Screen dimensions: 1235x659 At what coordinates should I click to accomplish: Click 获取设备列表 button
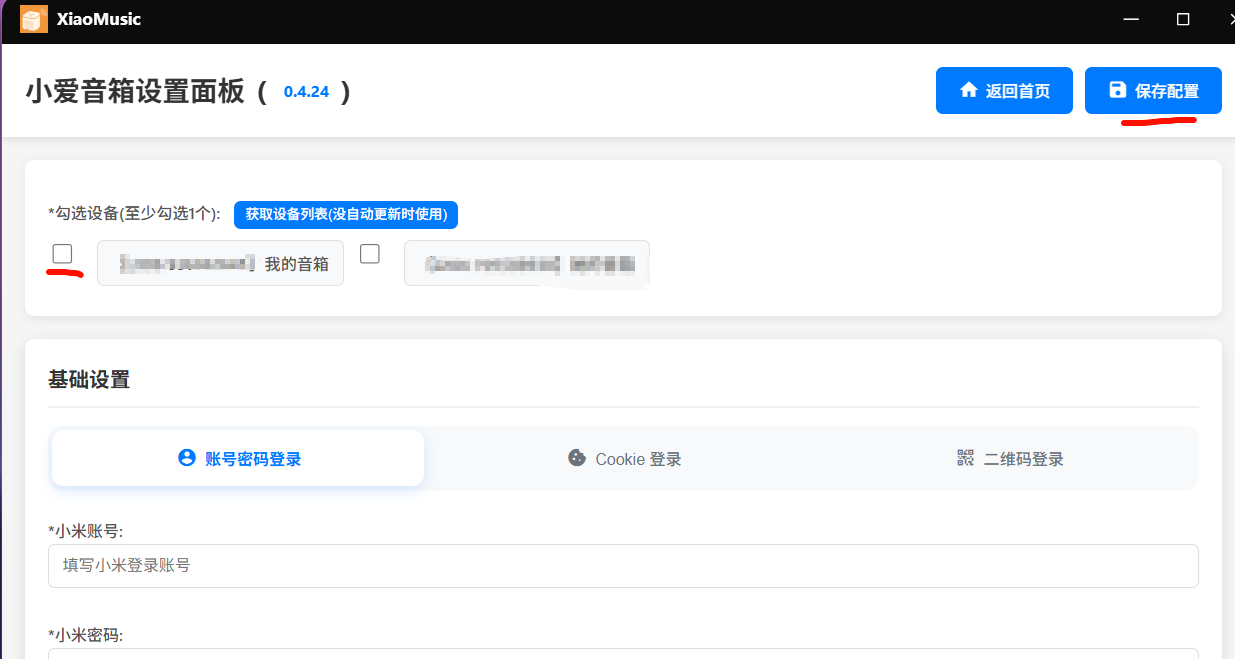pyautogui.click(x=346, y=214)
